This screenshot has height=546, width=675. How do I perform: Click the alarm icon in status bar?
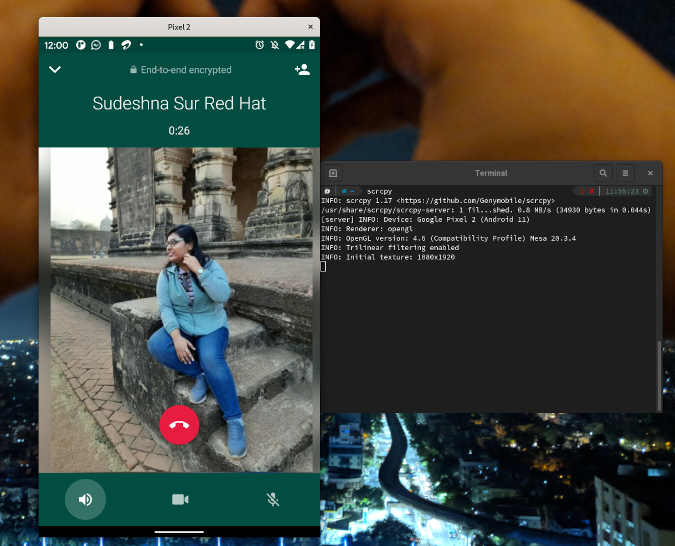pyautogui.click(x=259, y=45)
